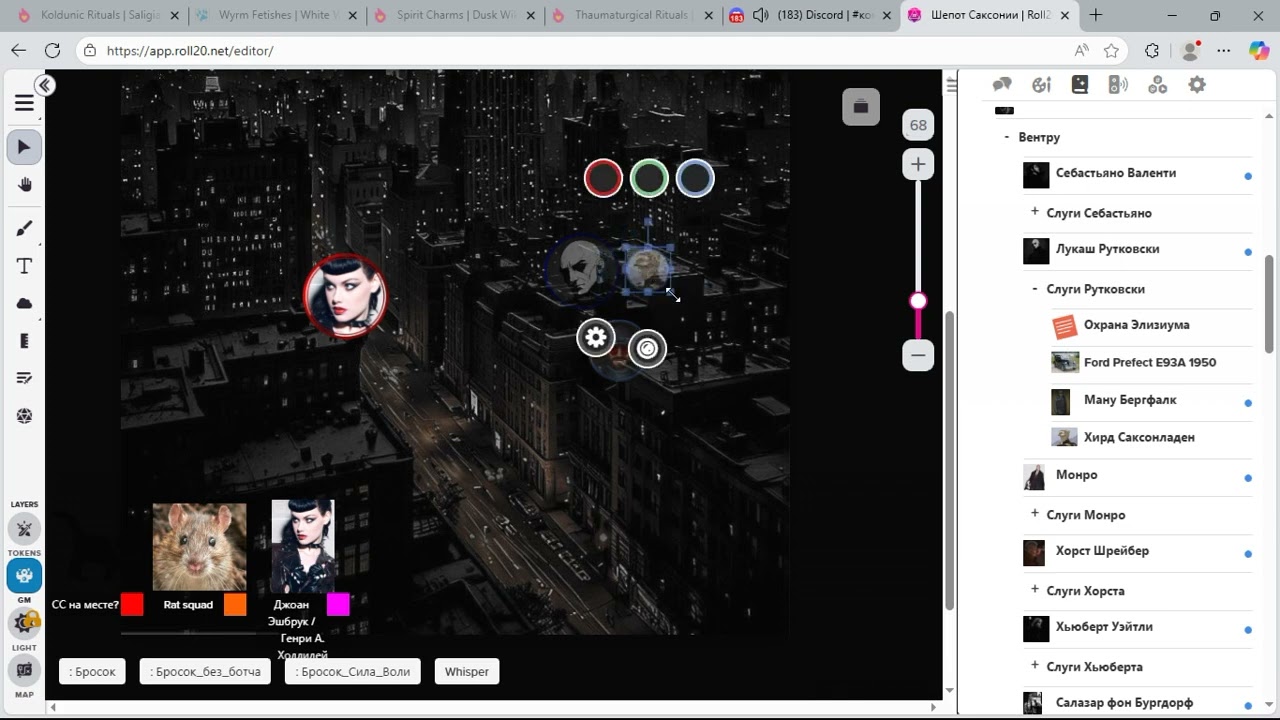Click the red color square beside СС на месте?
Viewport: 1280px width, 720px height.
click(x=132, y=604)
